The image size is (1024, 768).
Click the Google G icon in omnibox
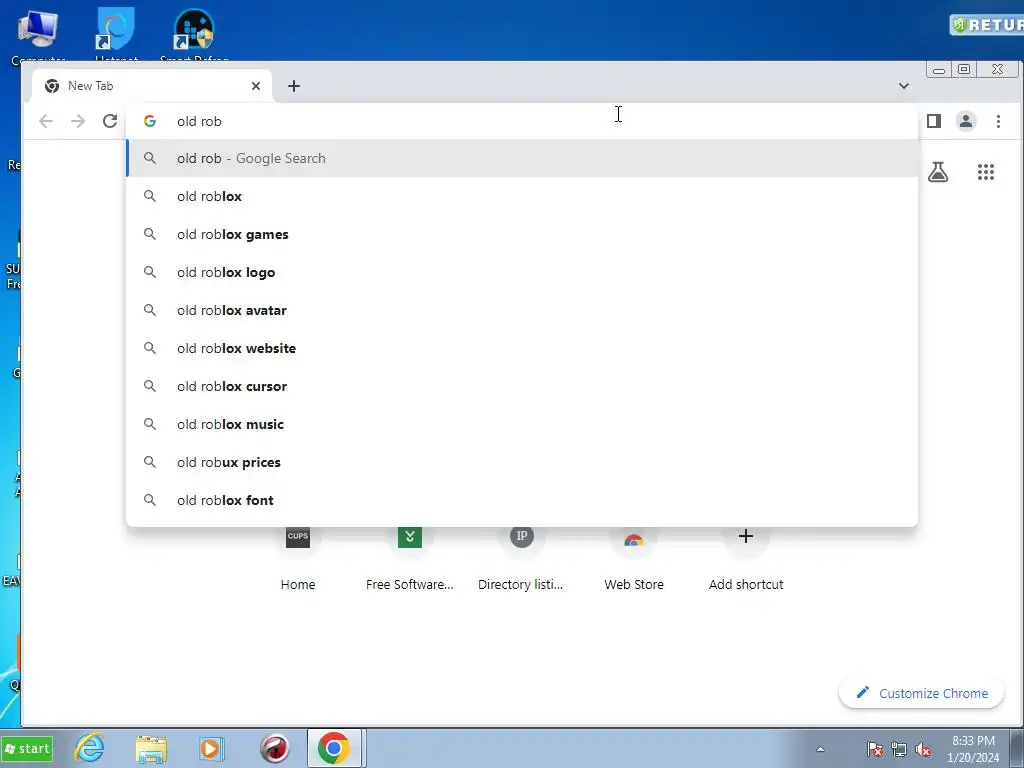(150, 121)
